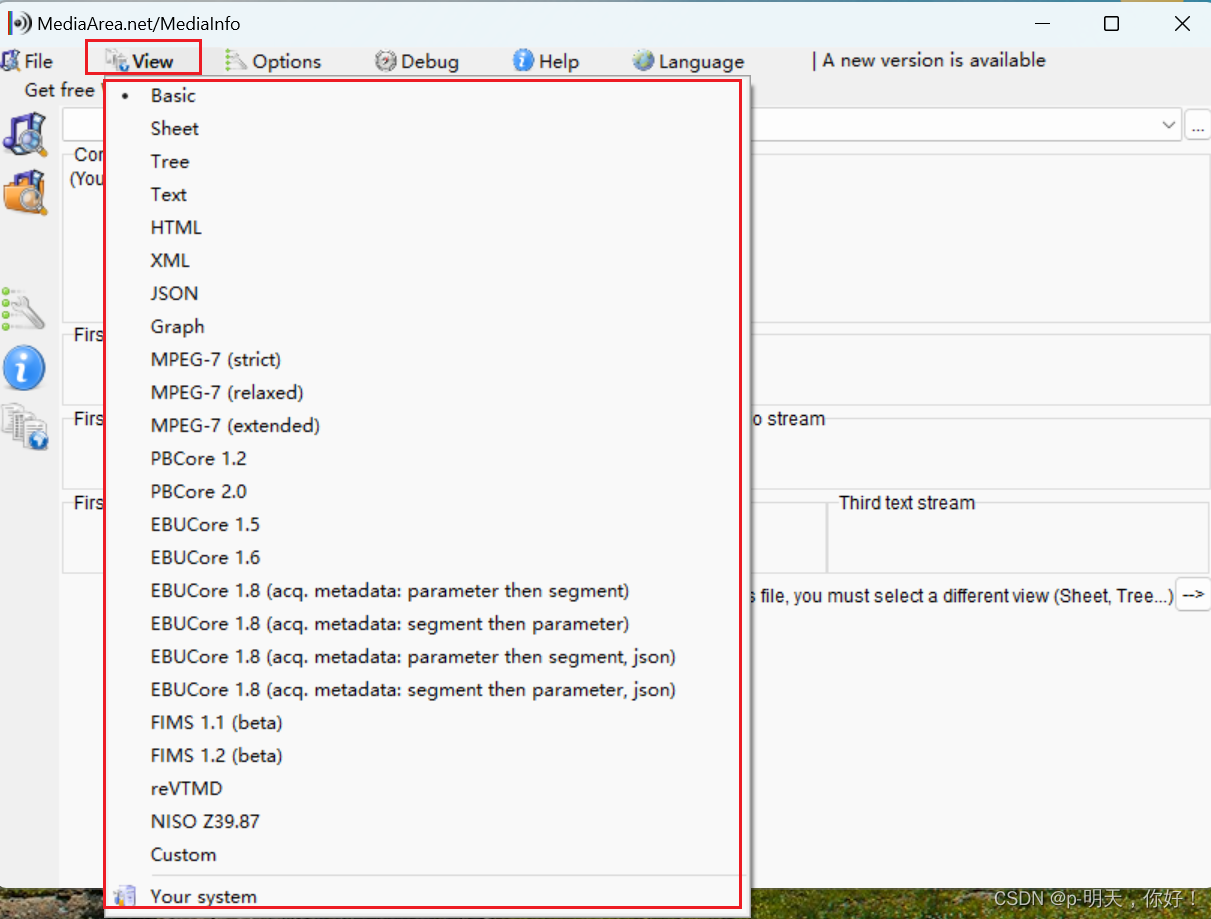Open the preferences wrench icon in sidebar
This screenshot has height=919, width=1211.
[24, 310]
